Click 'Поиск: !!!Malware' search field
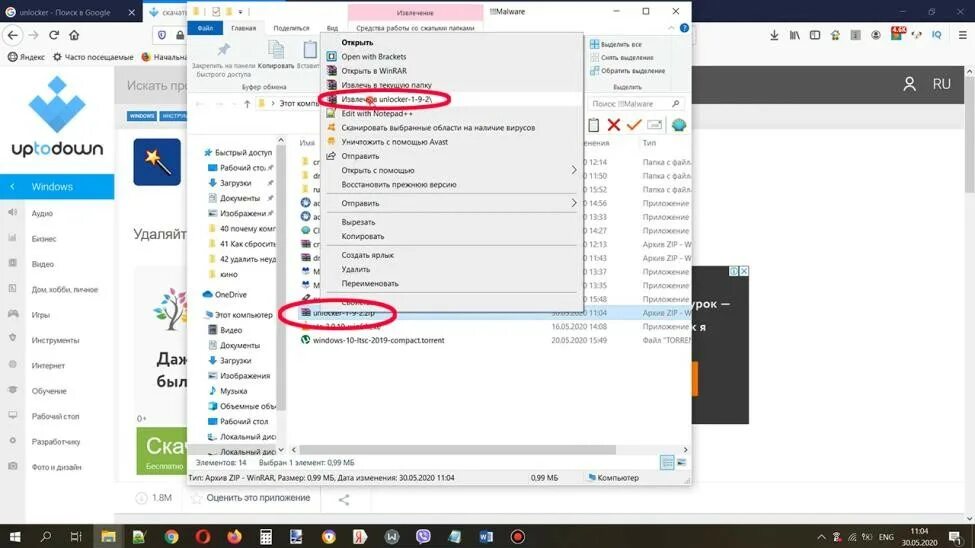This screenshot has width=975, height=548. (634, 103)
